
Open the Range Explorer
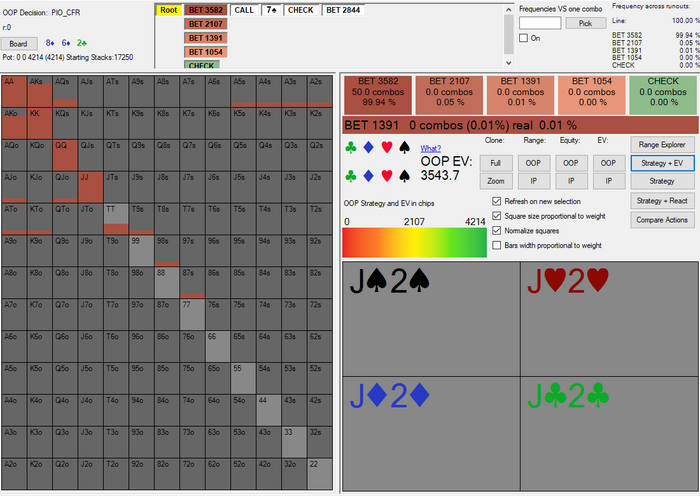(x=662, y=145)
